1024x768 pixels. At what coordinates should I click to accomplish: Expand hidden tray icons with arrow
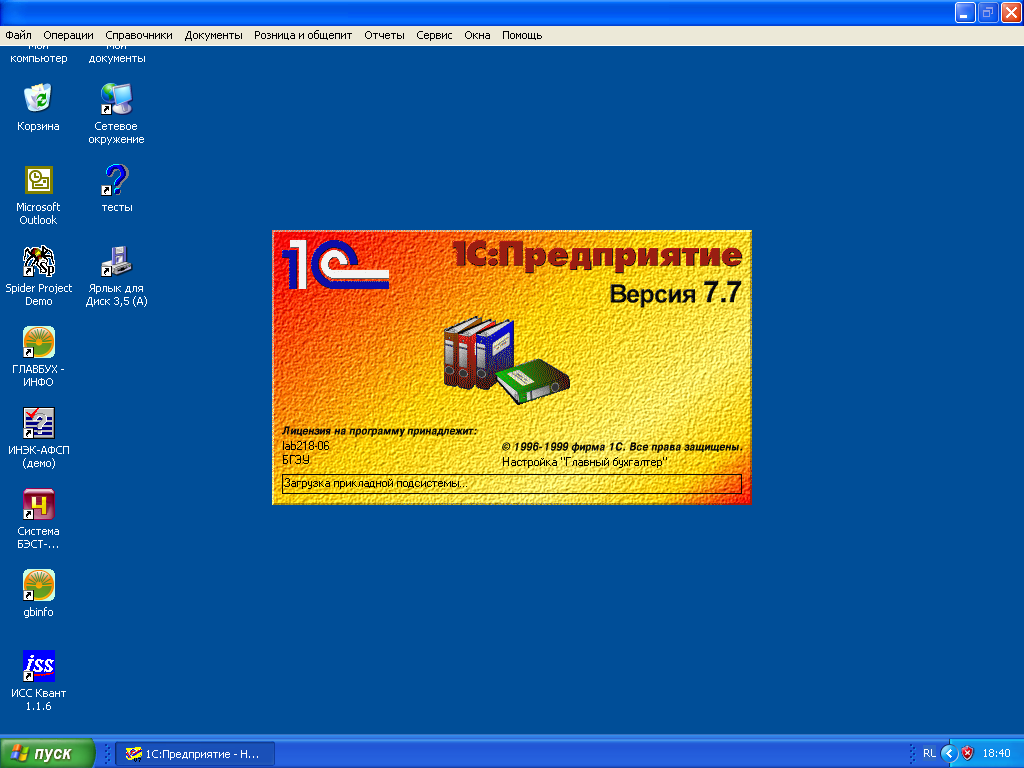click(x=949, y=754)
